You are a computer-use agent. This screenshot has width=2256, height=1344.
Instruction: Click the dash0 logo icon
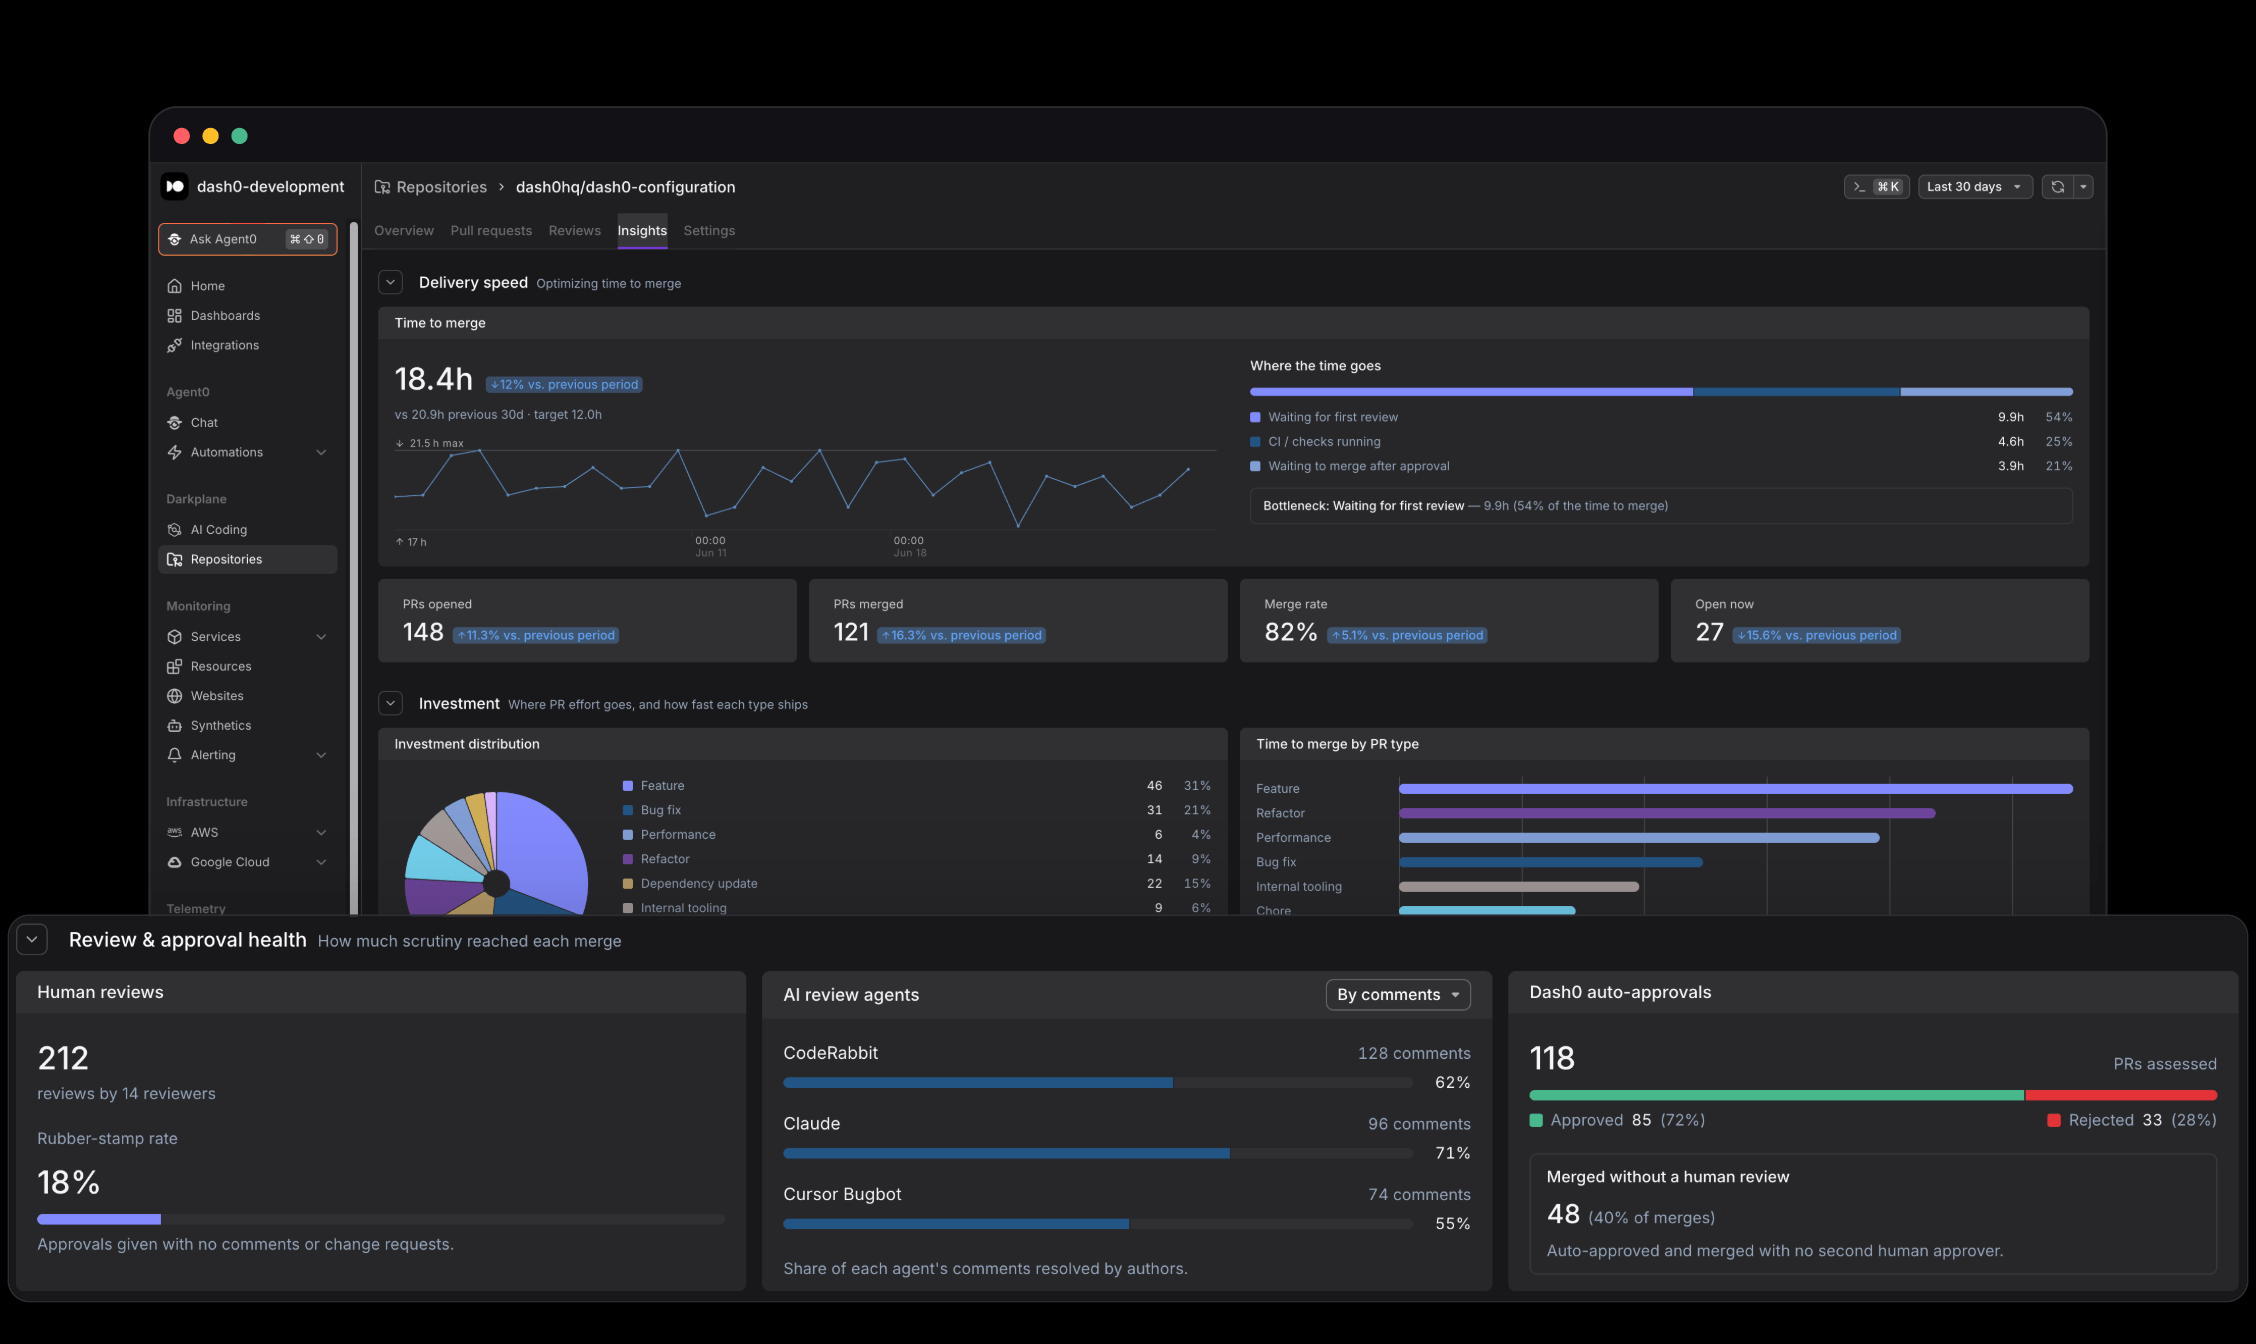(x=175, y=187)
